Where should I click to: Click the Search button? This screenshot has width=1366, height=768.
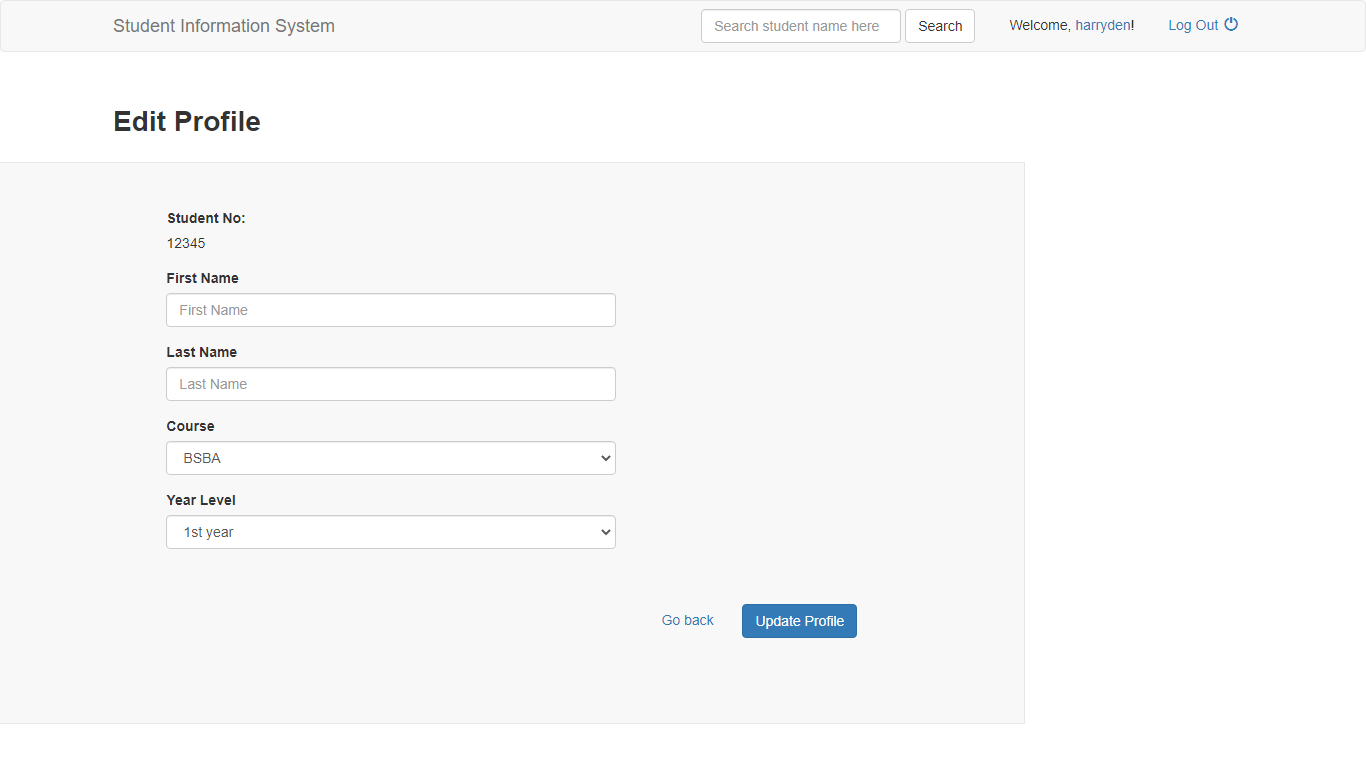(939, 25)
